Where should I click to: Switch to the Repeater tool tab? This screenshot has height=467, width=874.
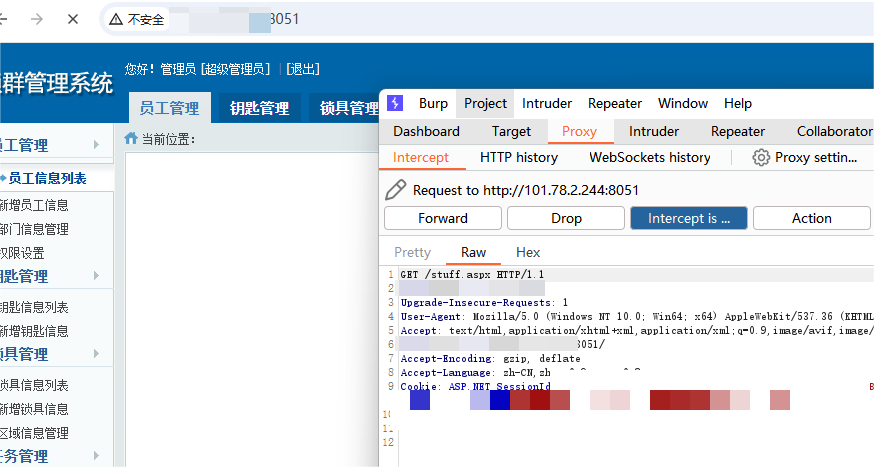click(x=737, y=132)
